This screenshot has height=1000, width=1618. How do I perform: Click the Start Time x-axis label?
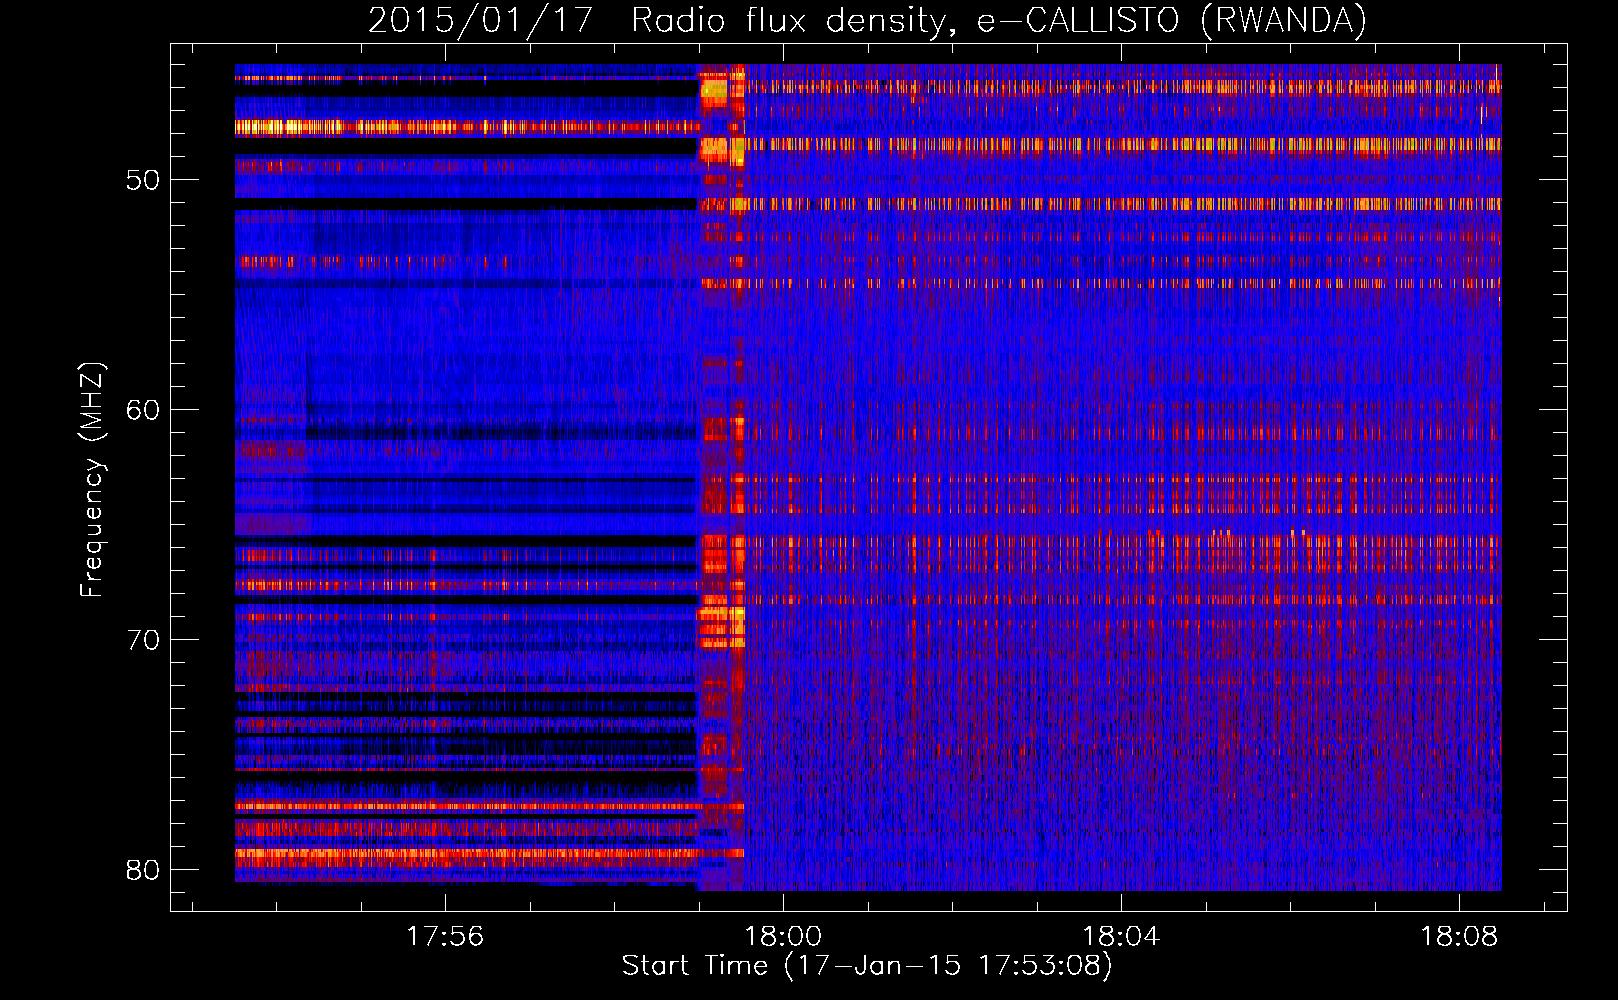[x=866, y=966]
